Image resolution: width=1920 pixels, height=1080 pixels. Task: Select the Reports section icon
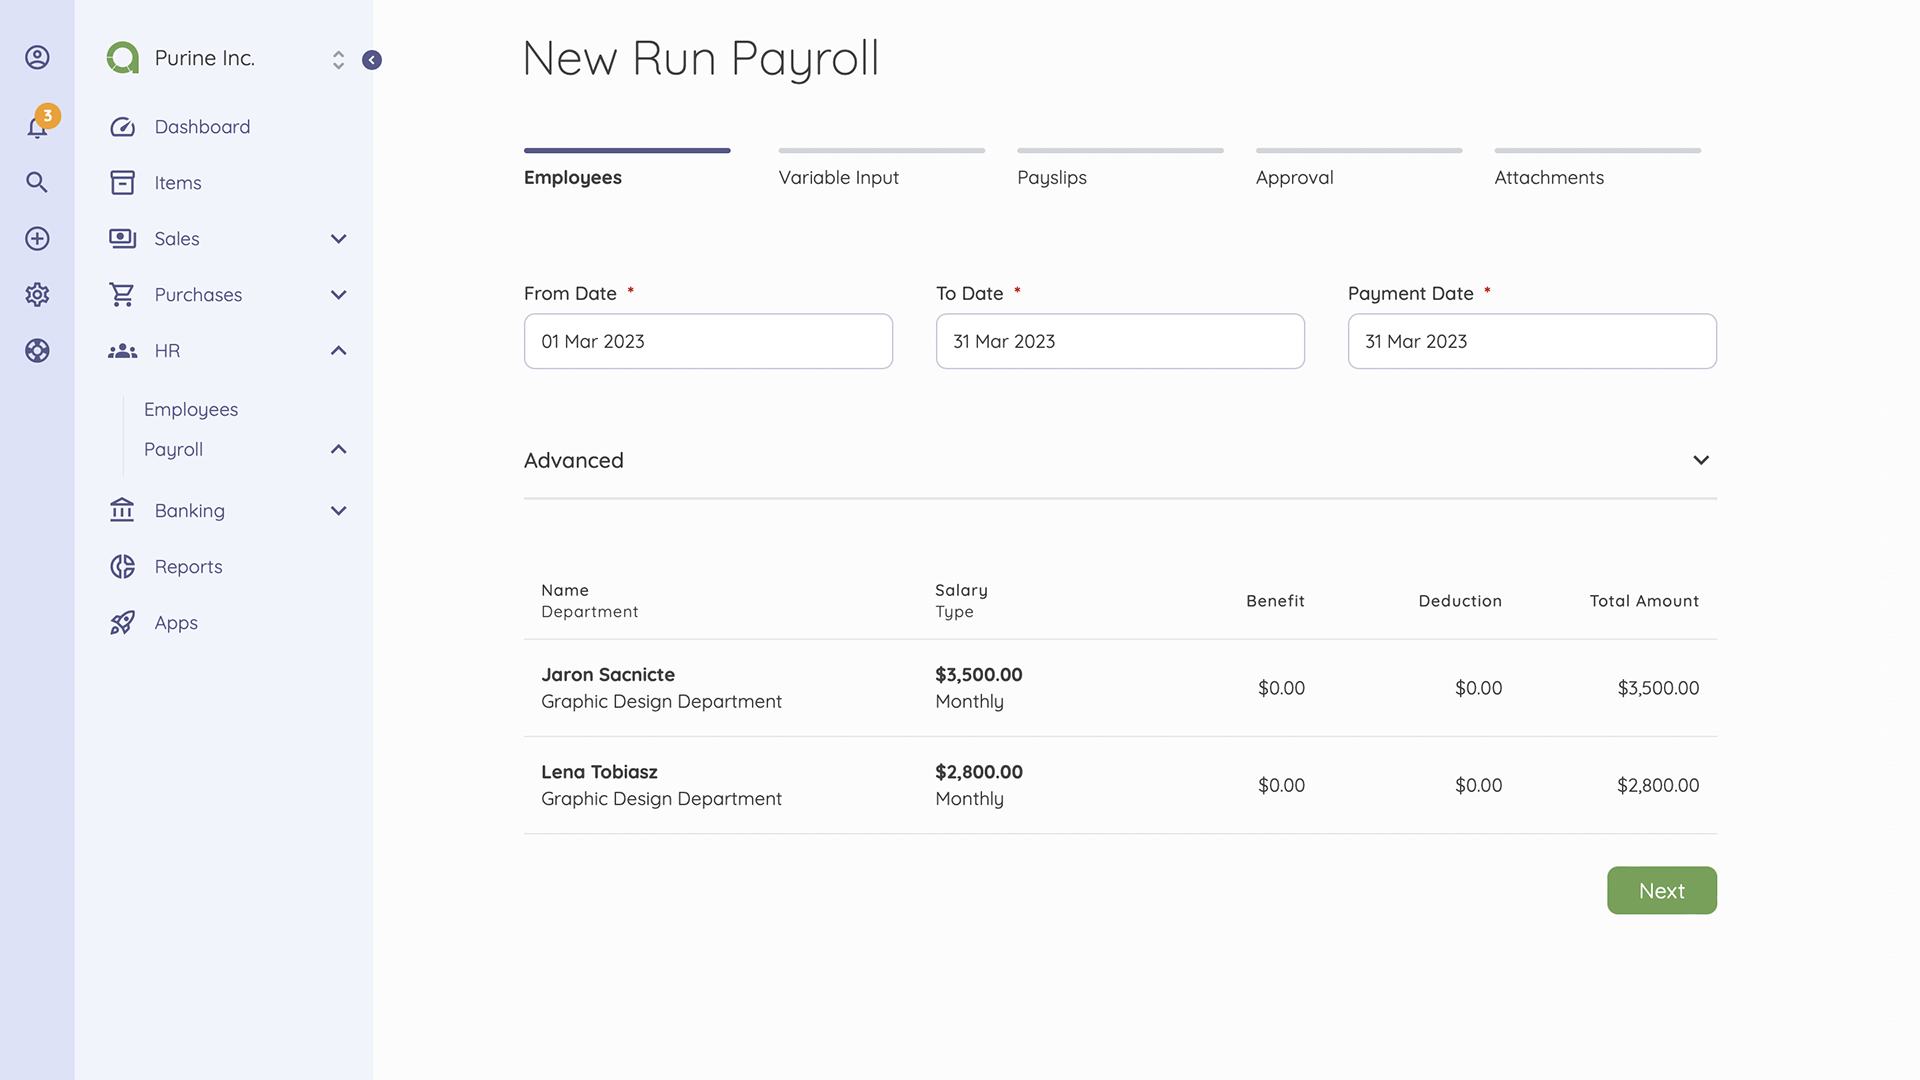tap(122, 566)
